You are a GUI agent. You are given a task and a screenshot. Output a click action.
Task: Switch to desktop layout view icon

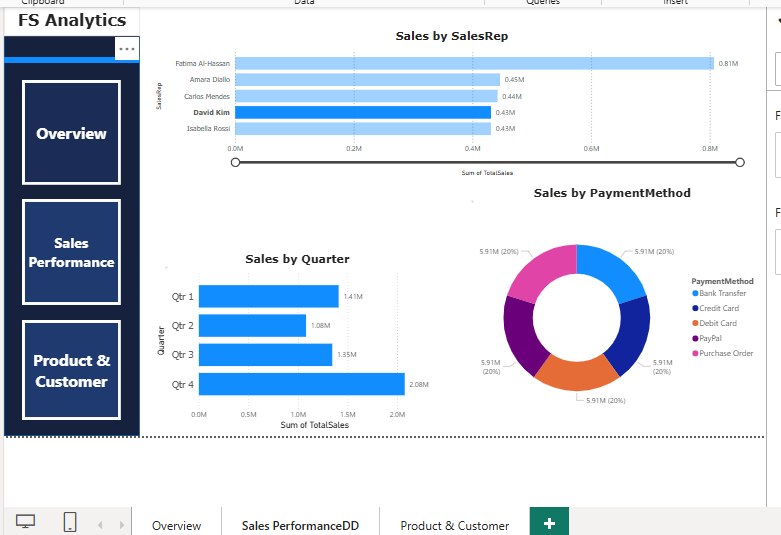coord(25,521)
